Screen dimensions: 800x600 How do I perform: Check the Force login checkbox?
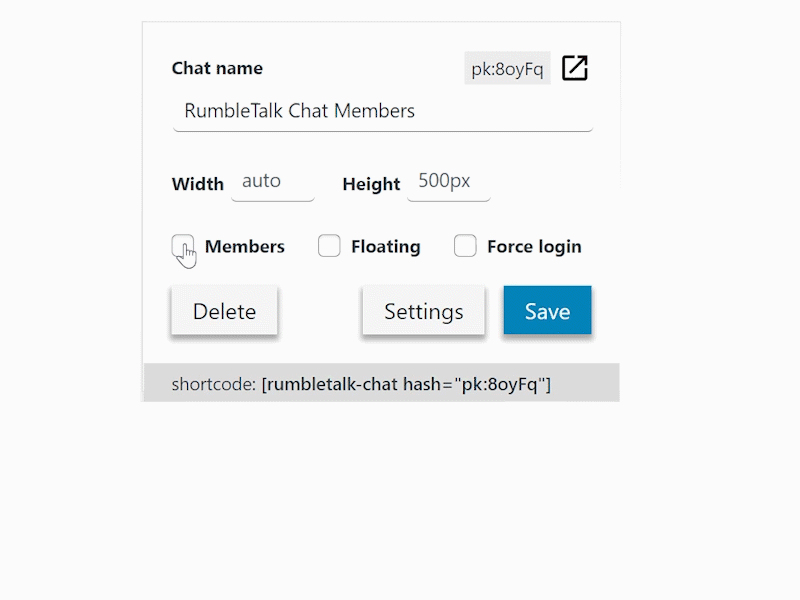465,246
